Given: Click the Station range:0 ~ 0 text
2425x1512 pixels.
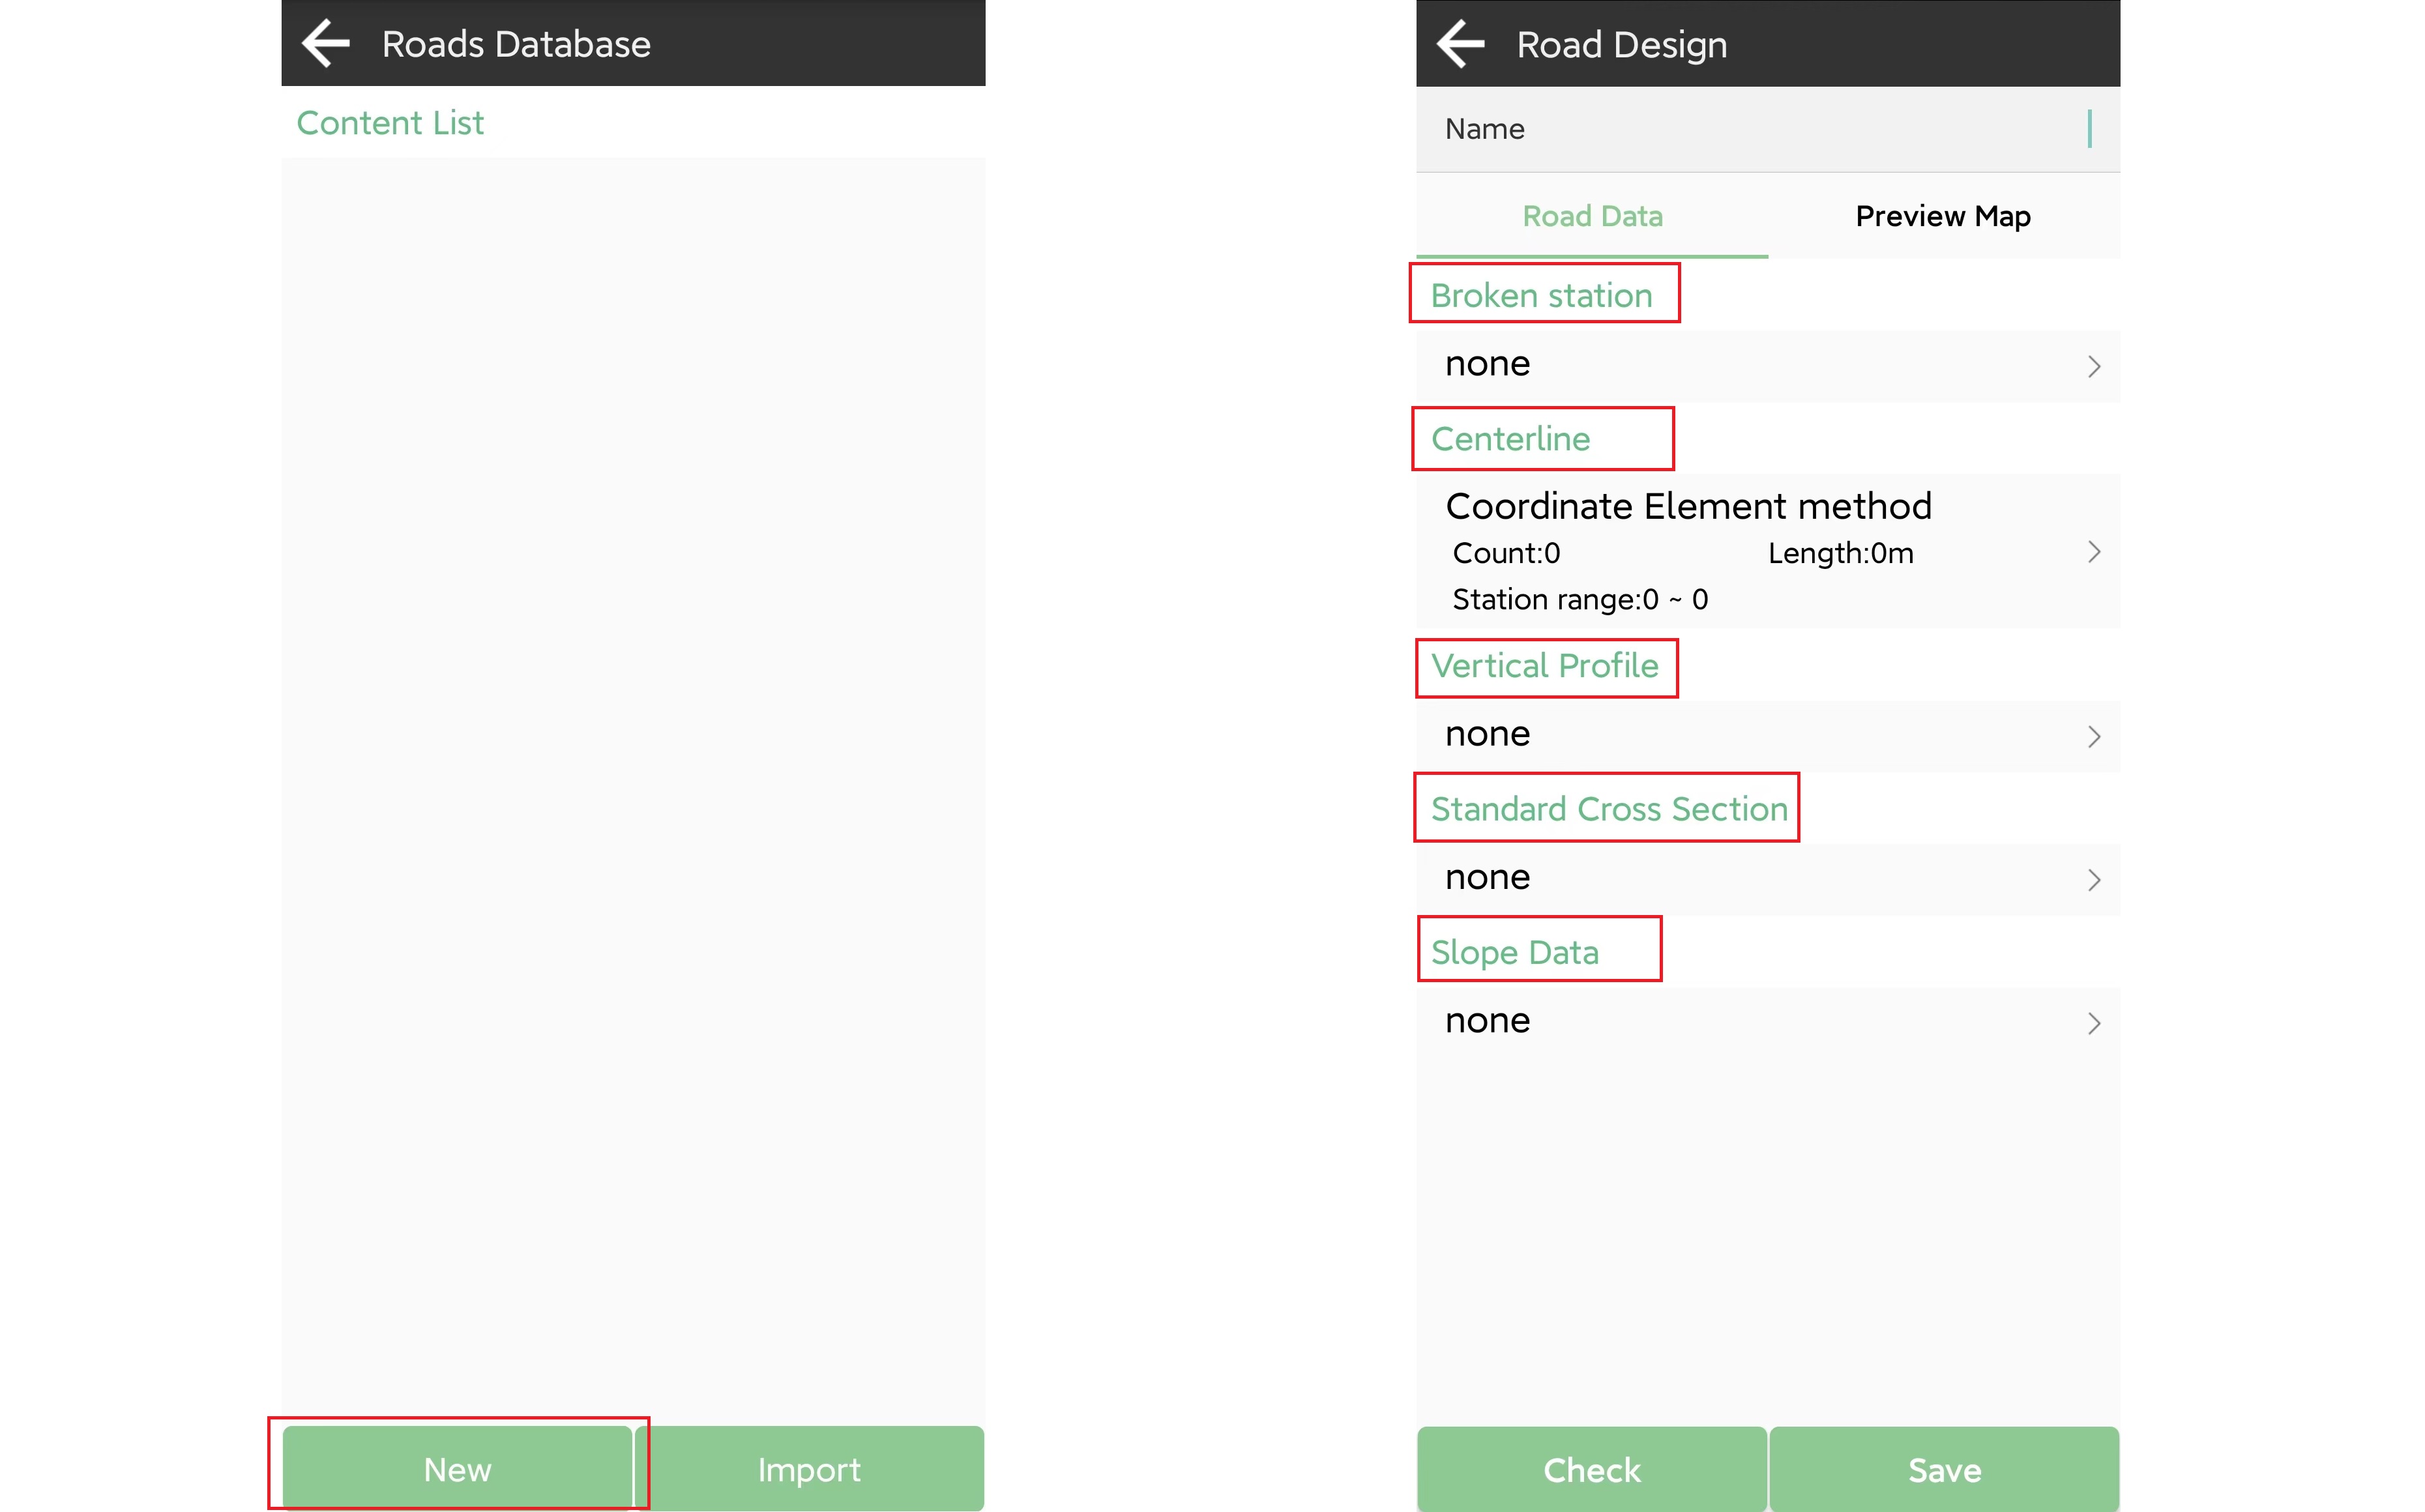Looking at the screenshot, I should click(1580, 599).
